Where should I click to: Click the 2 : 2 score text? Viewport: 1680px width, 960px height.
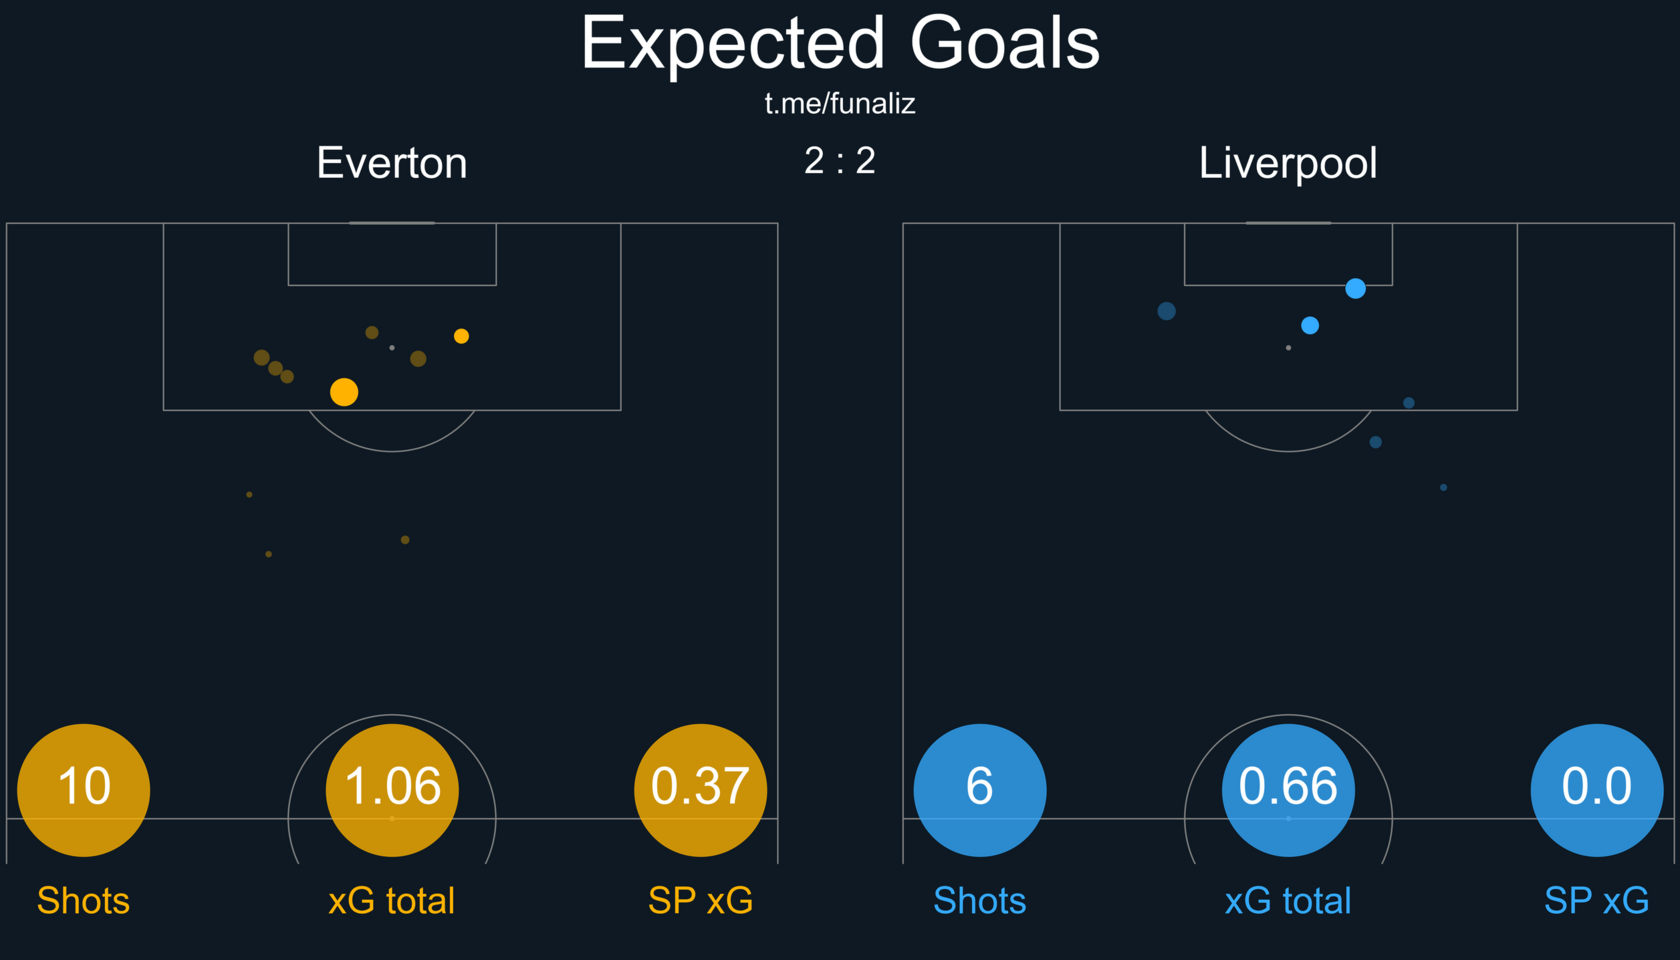tap(840, 161)
